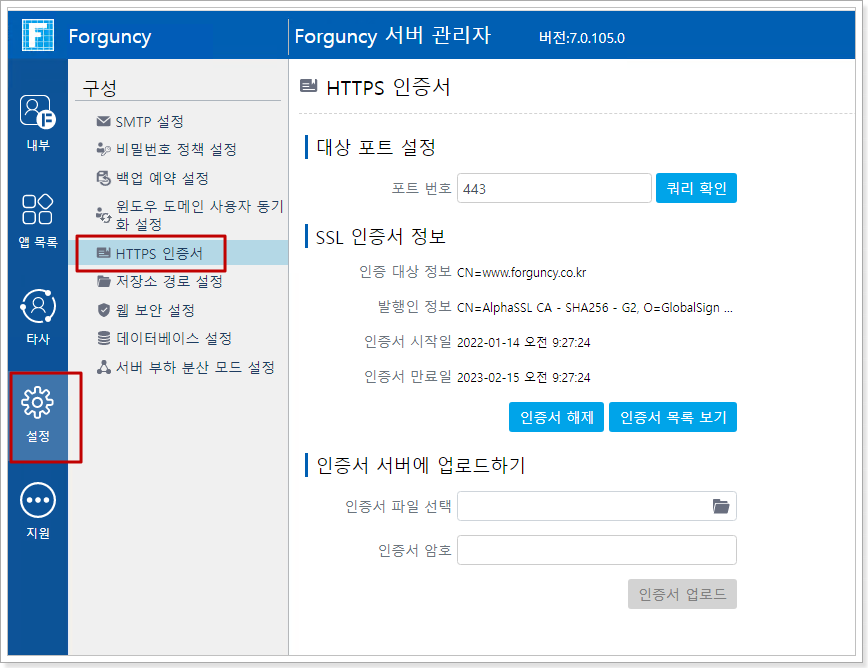Screen dimensions: 868x668
Task: Select HTTPS 인증서 in the sidebar
Action: (x=158, y=254)
